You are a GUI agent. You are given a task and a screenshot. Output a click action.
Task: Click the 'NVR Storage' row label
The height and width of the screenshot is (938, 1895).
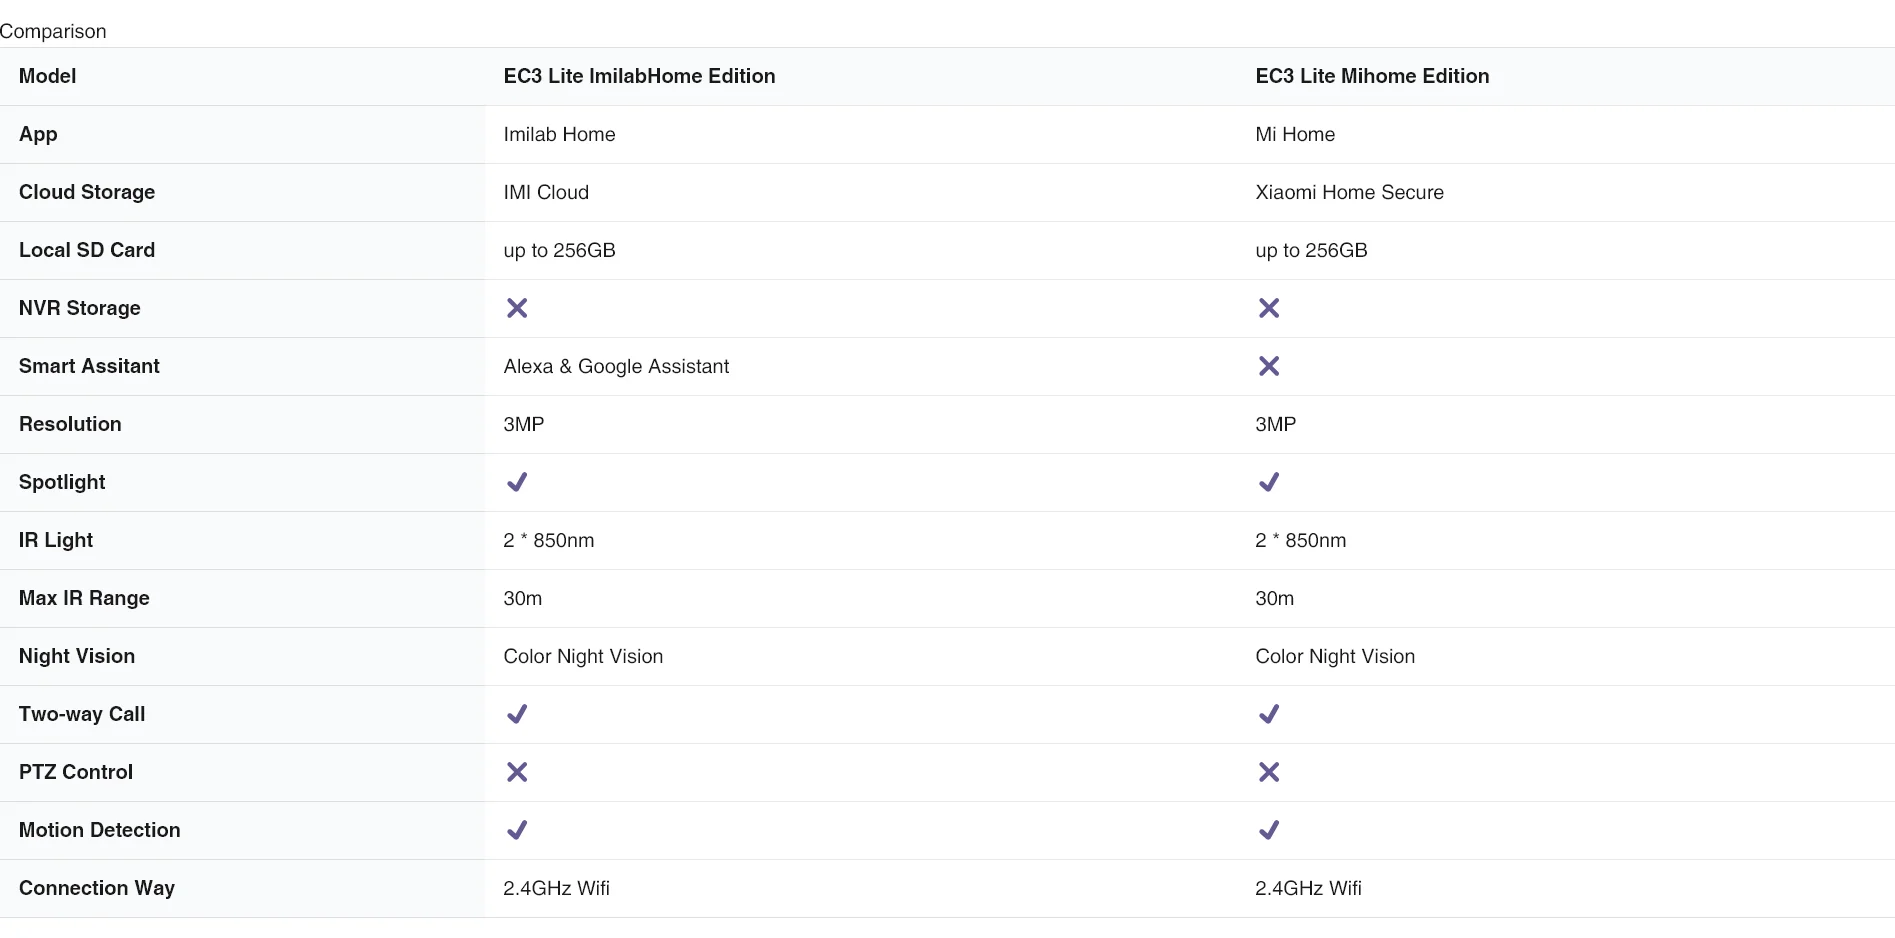pos(80,308)
